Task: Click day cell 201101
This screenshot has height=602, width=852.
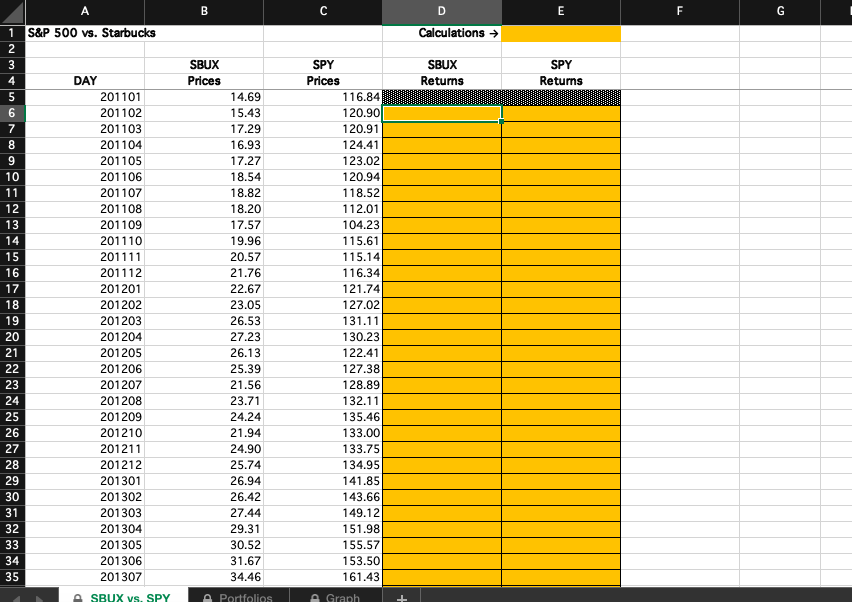Action: (85, 97)
